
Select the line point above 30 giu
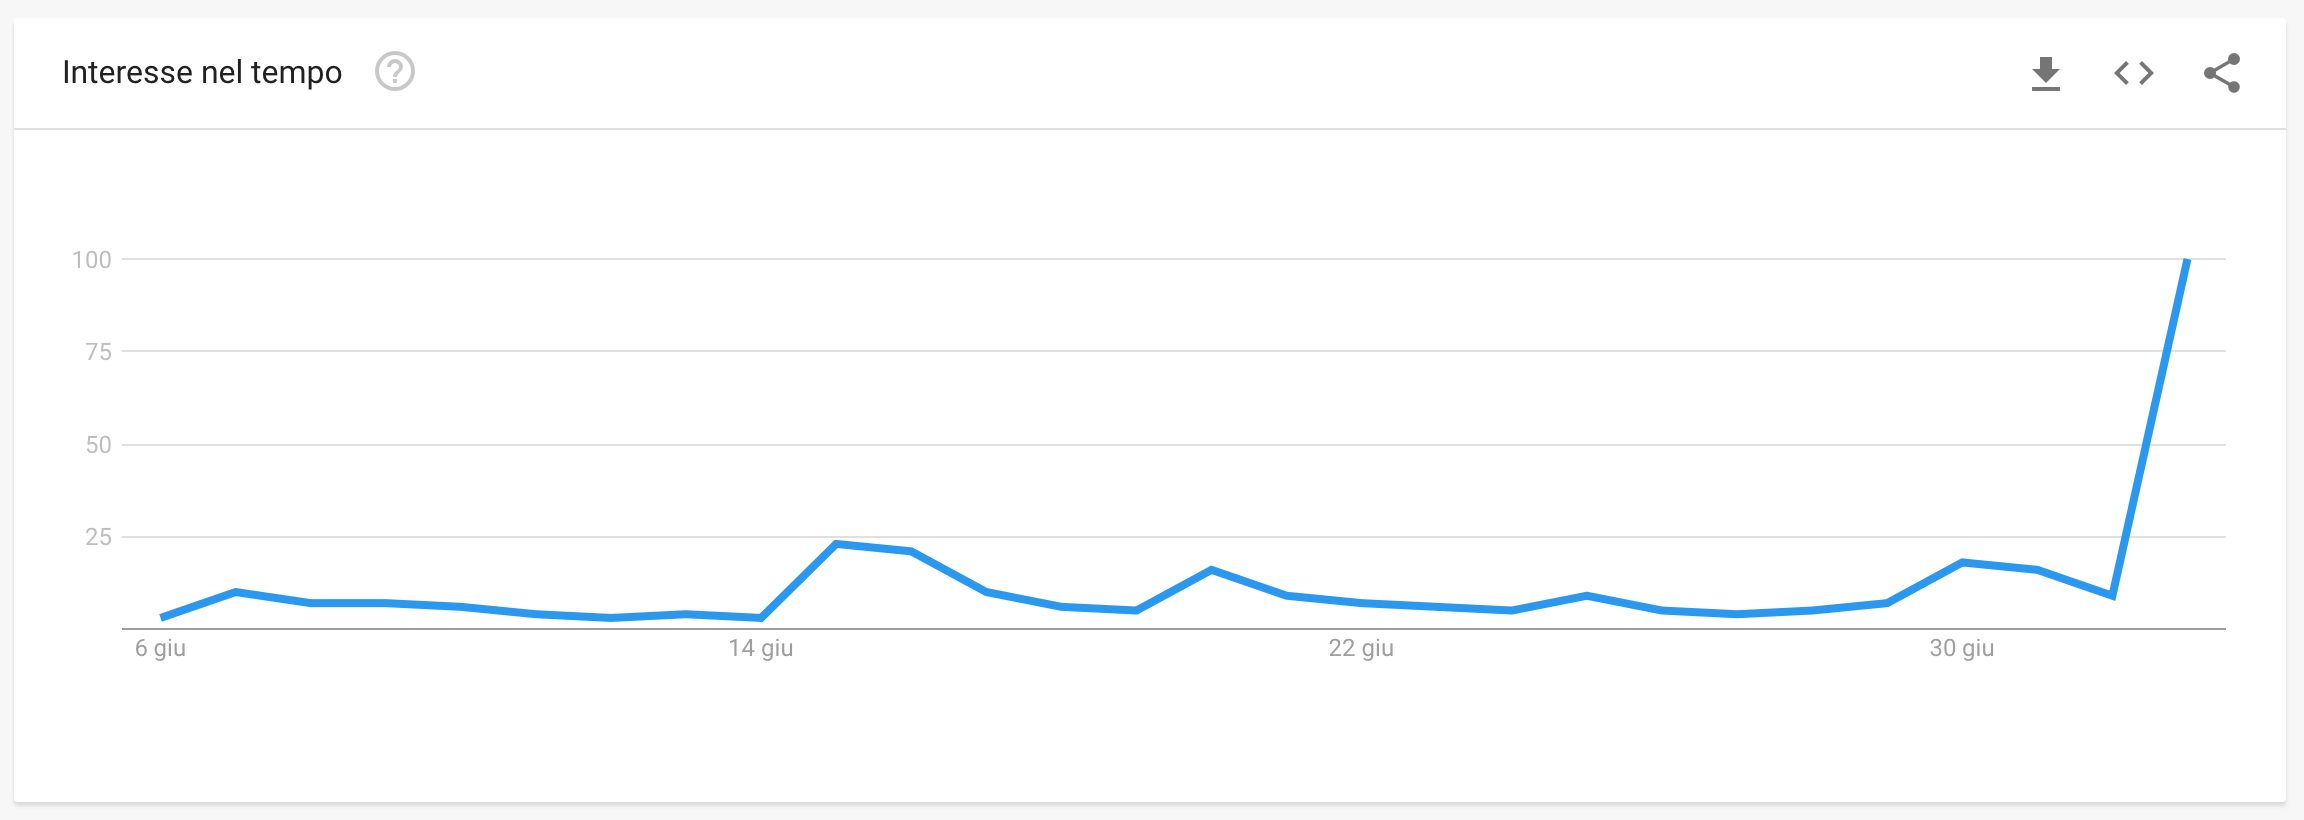click(x=1962, y=562)
